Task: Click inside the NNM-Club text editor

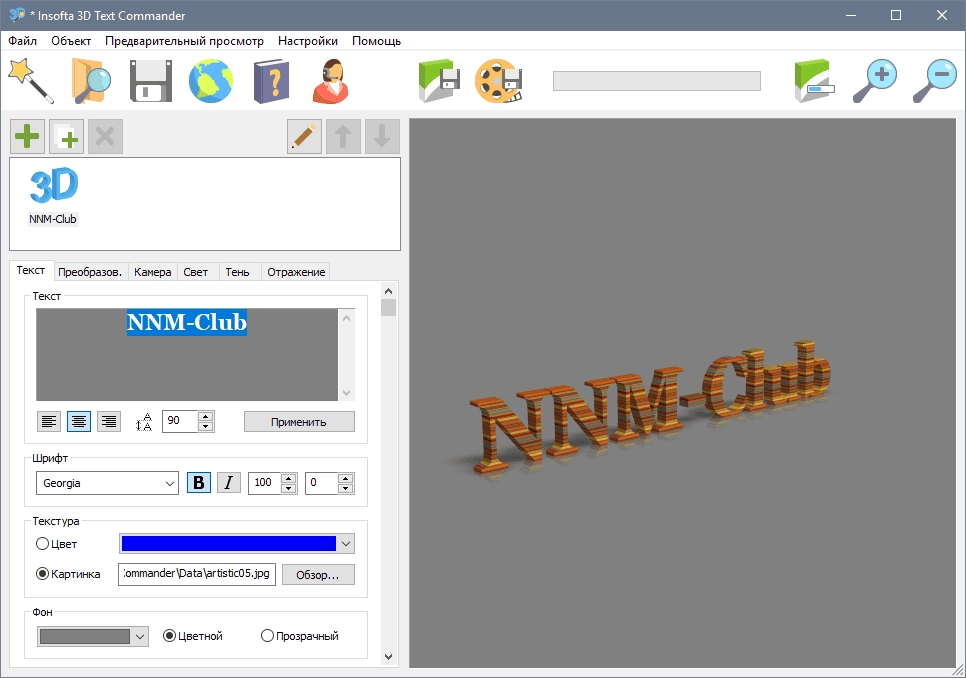Action: point(187,355)
